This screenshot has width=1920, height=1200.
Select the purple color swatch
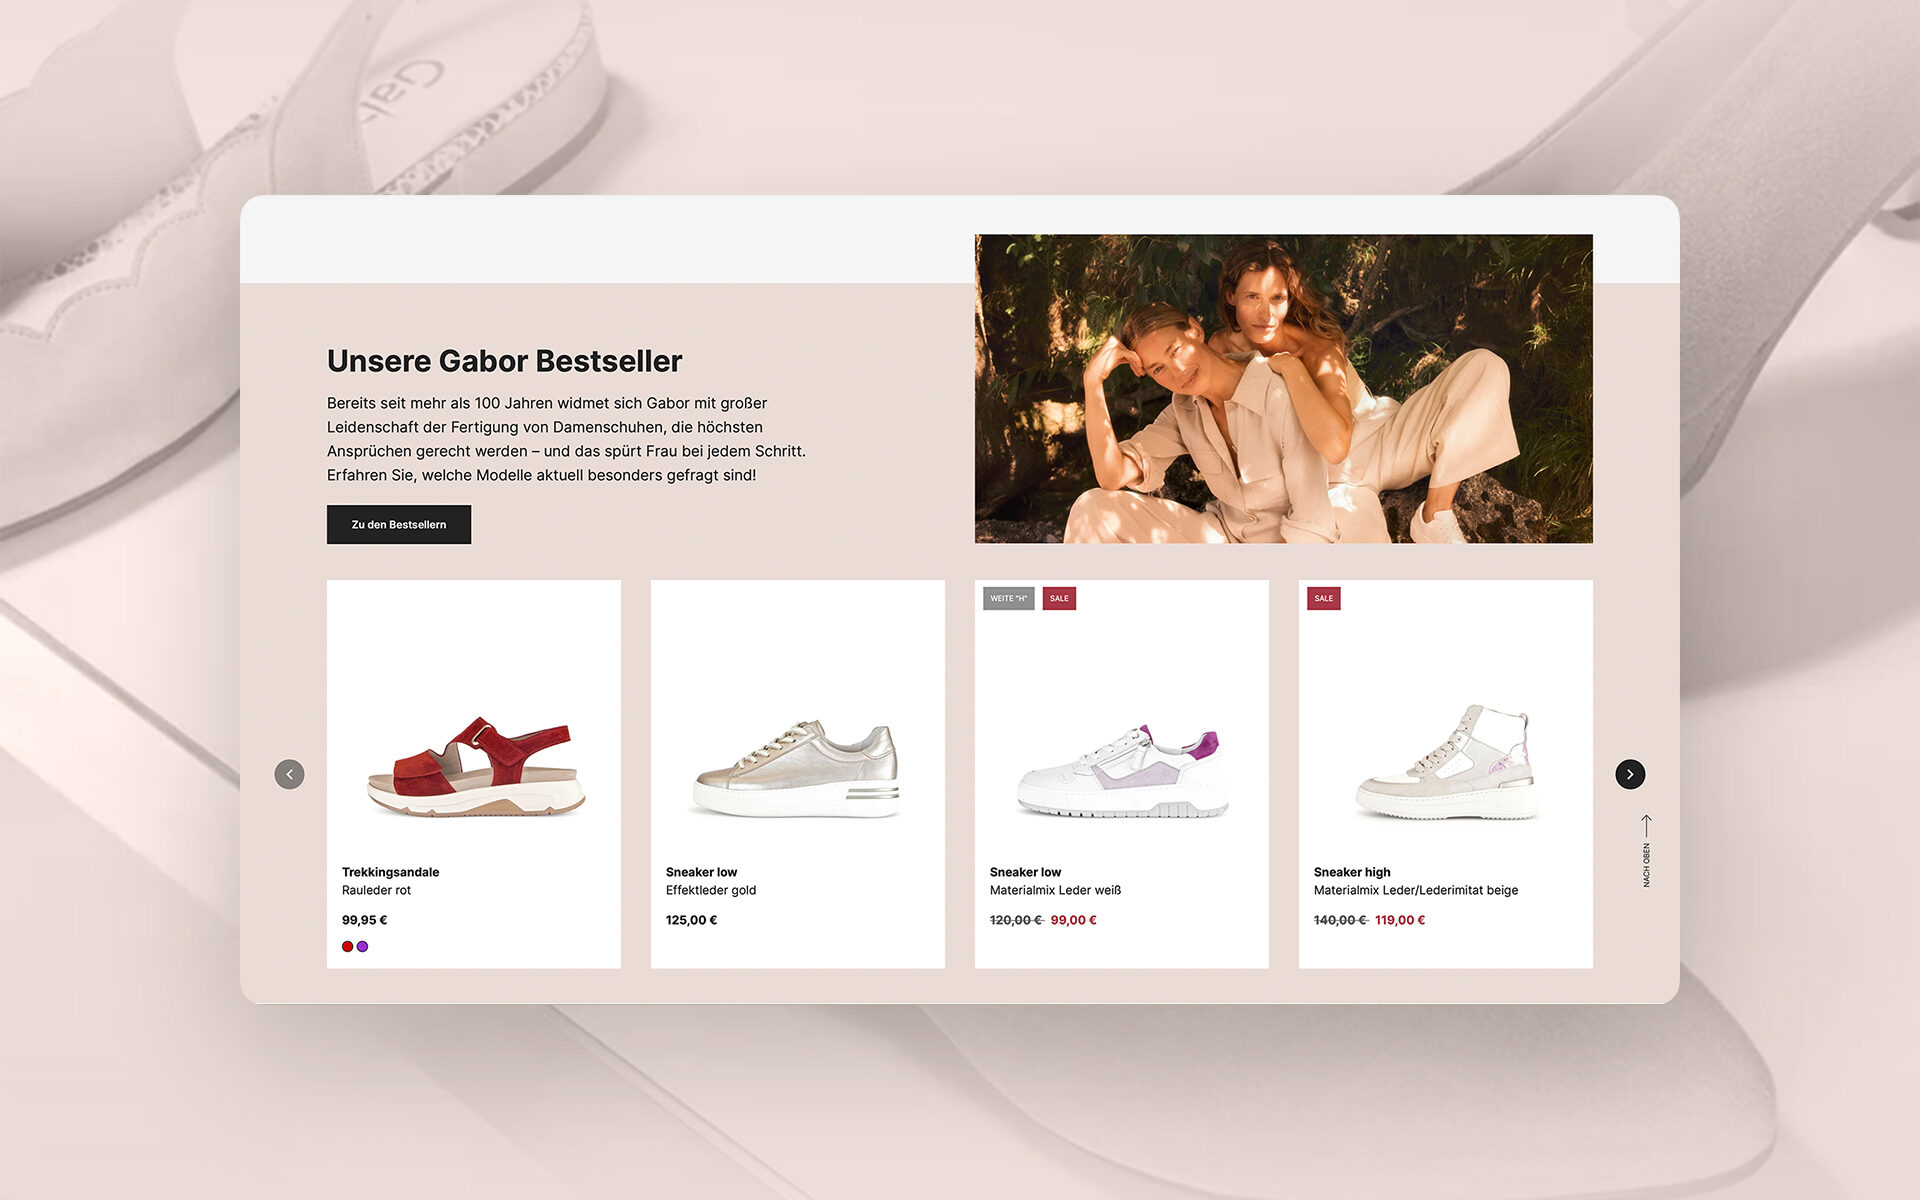363,946
